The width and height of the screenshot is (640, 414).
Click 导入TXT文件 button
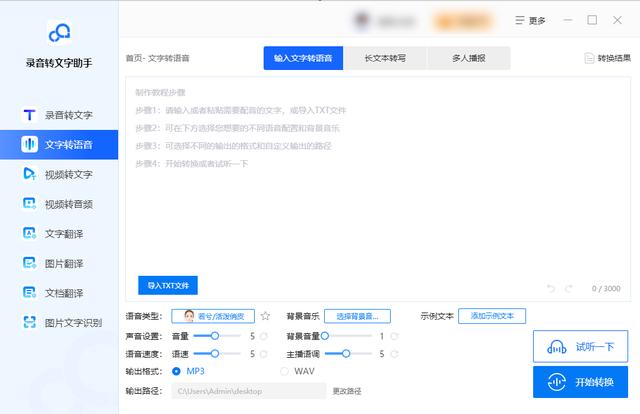pos(168,285)
